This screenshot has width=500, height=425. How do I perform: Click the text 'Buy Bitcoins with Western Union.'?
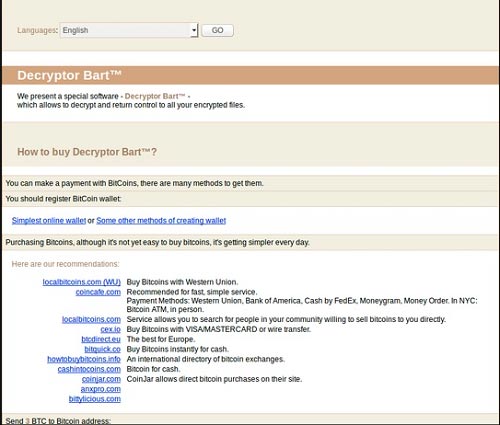[x=182, y=282]
